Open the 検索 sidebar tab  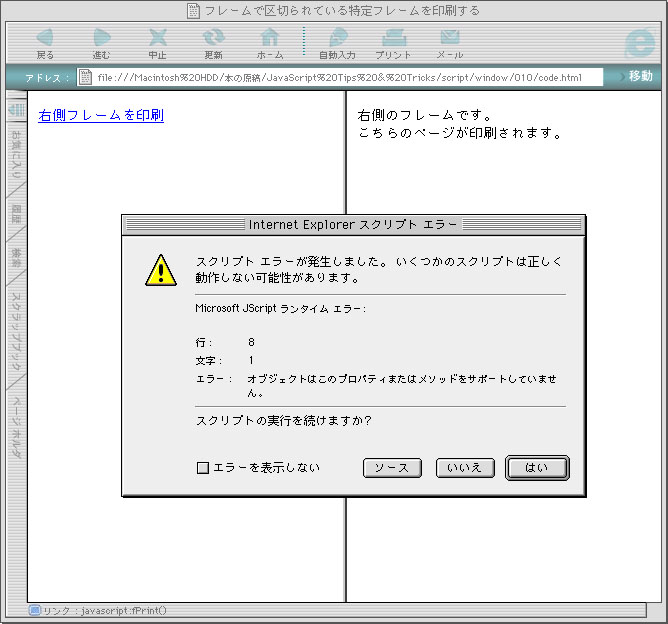pyautogui.click(x=16, y=258)
